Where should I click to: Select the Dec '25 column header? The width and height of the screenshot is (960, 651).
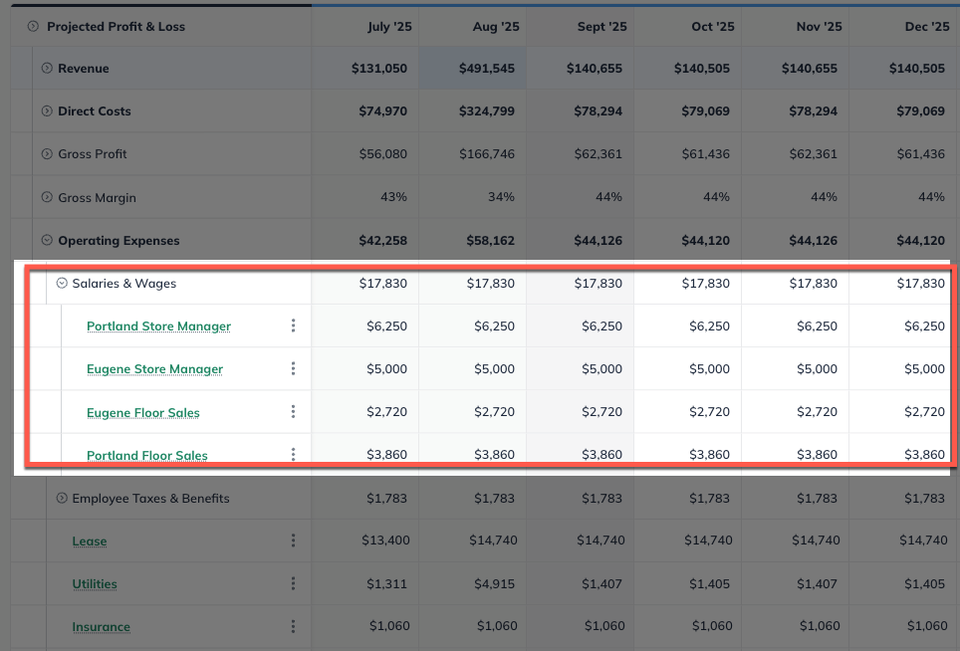tap(927, 26)
